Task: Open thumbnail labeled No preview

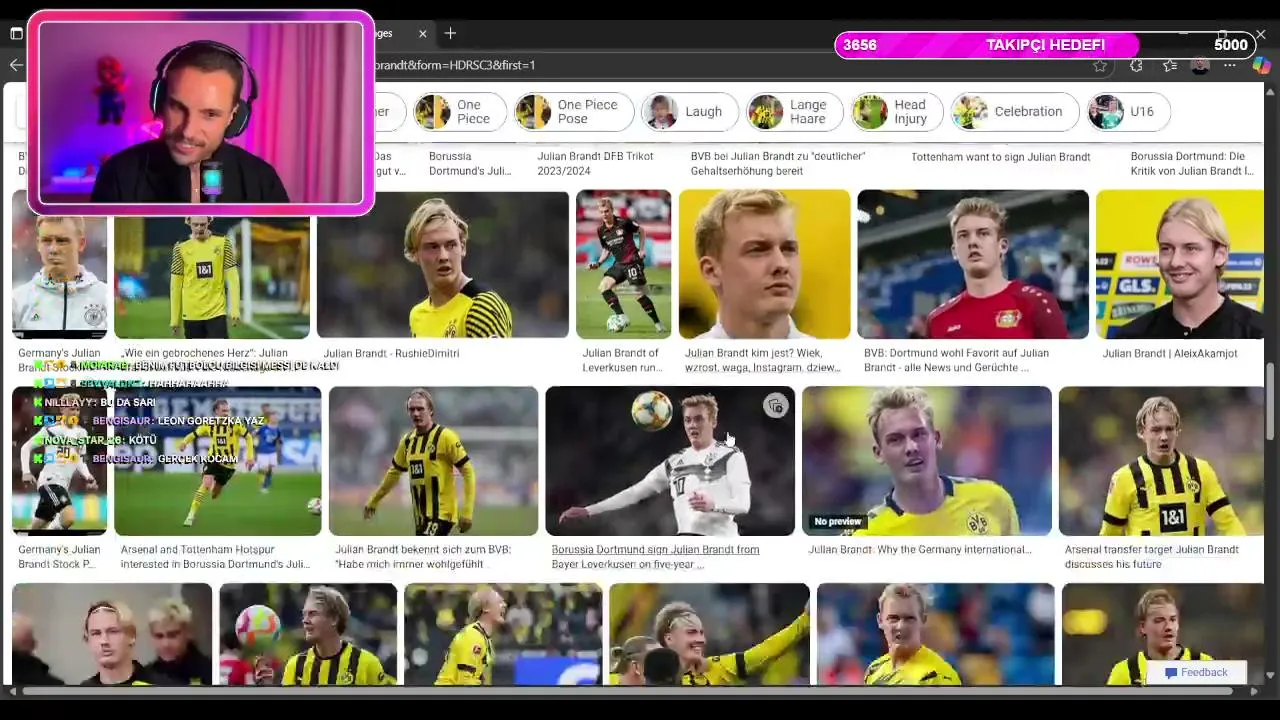Action: point(927,461)
